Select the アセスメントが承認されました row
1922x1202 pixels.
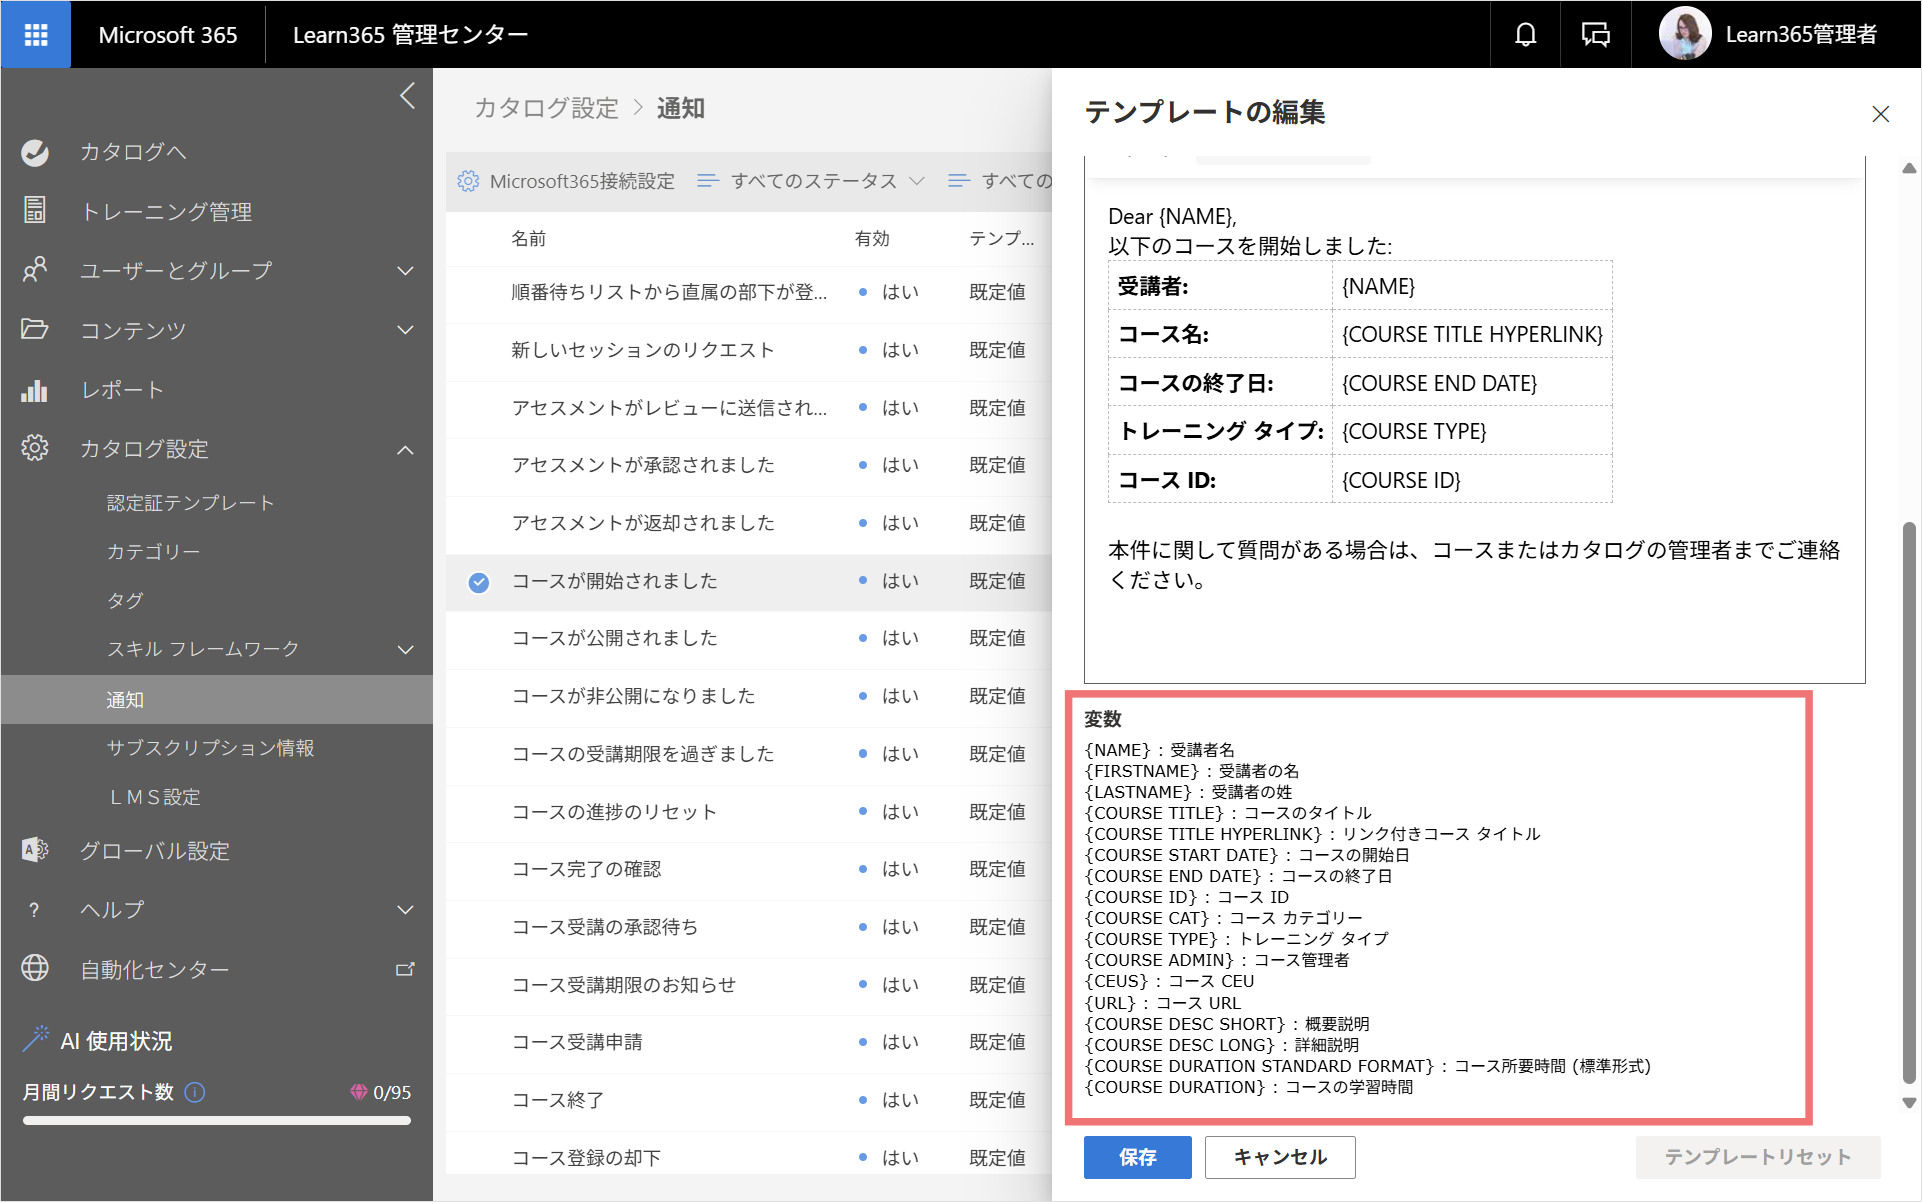(x=749, y=465)
